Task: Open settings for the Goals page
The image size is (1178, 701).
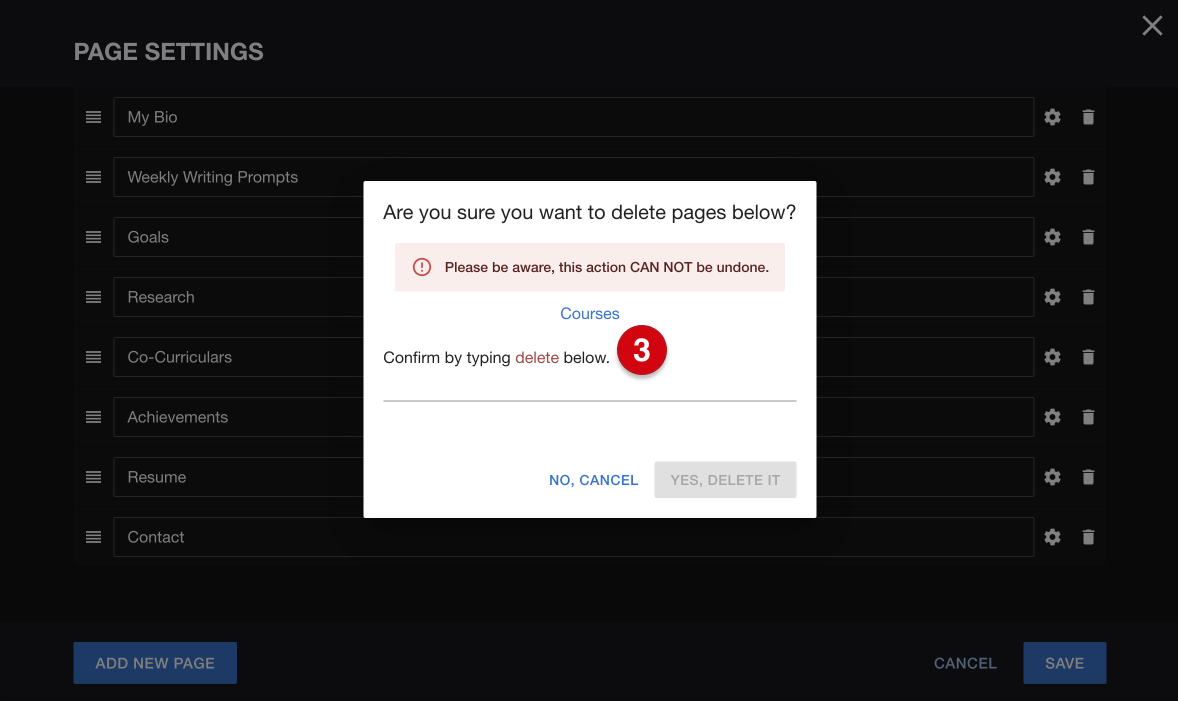Action: tap(1052, 237)
